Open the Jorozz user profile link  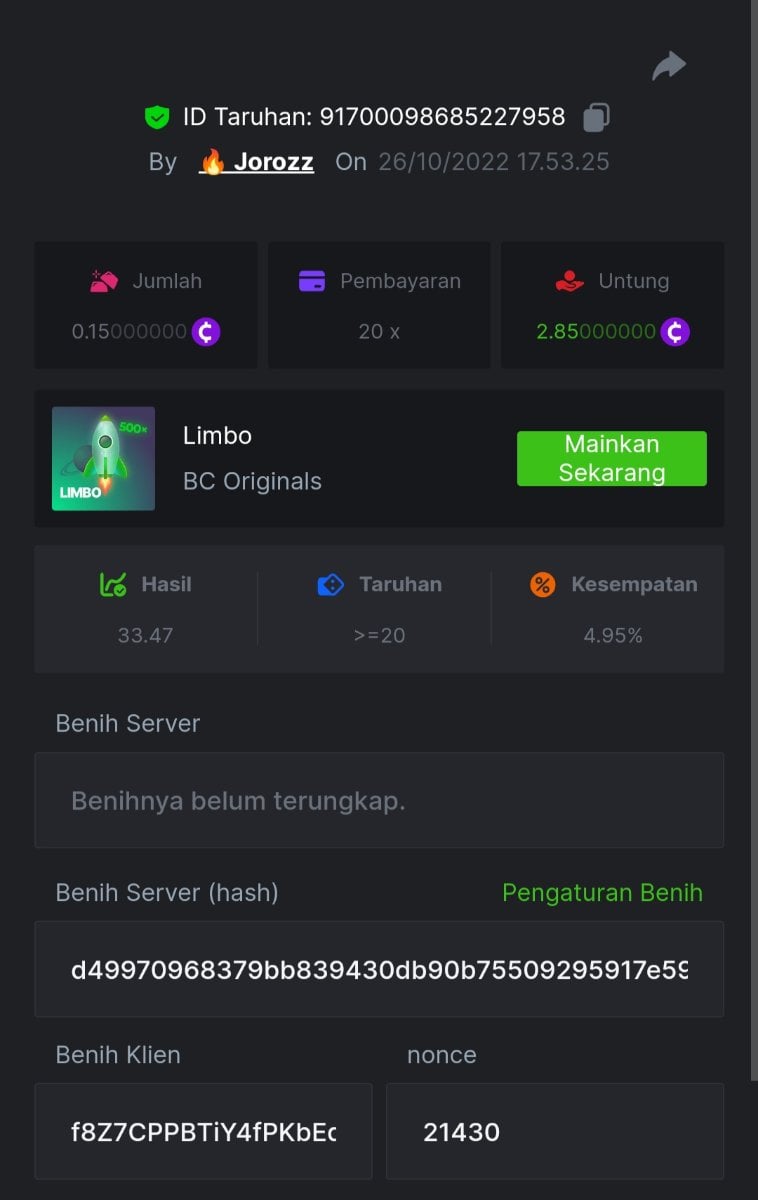(x=272, y=162)
